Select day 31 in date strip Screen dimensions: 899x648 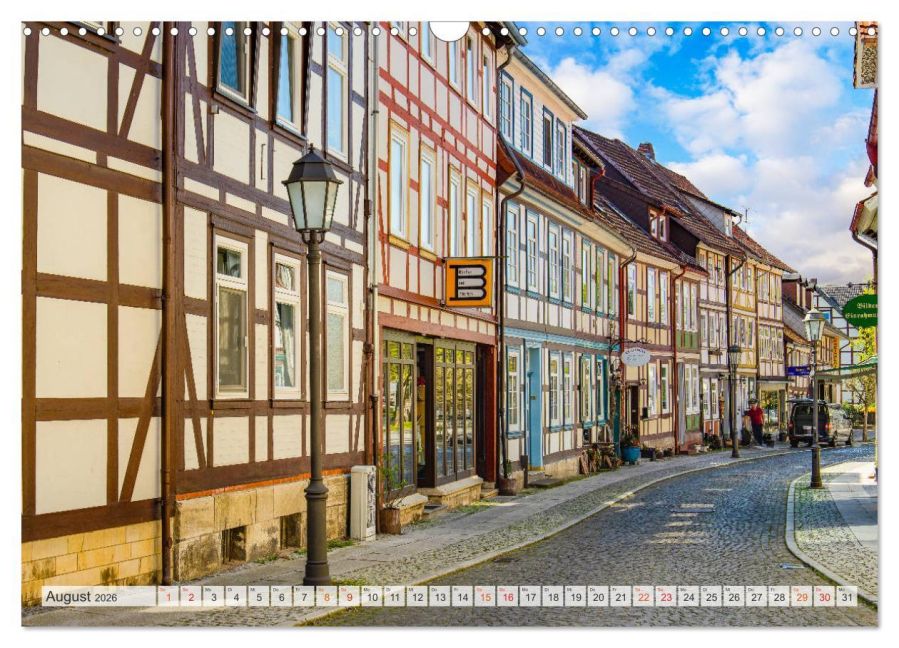[847, 597]
